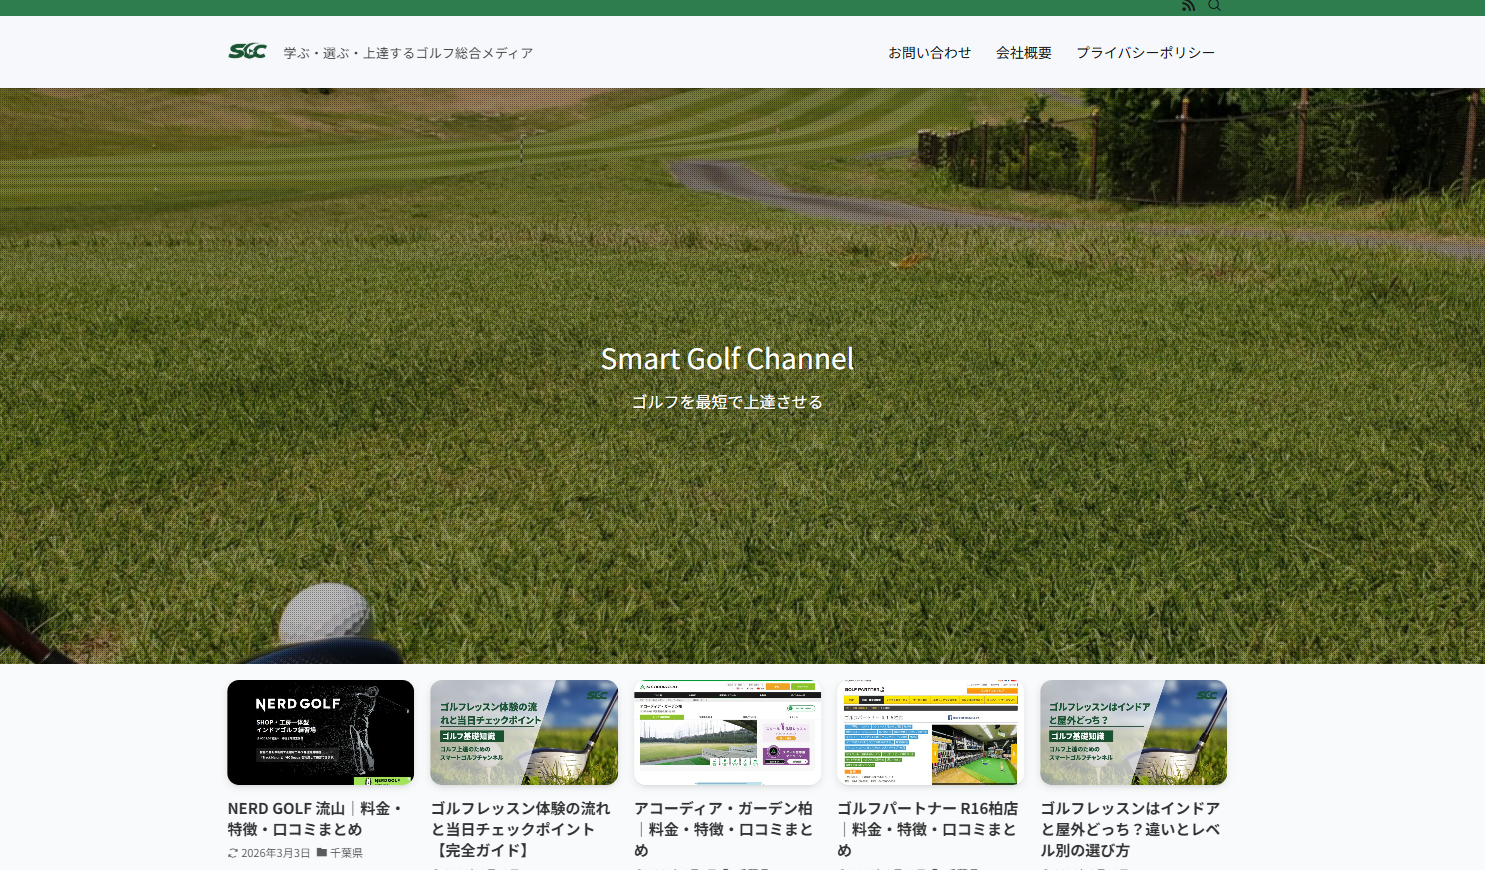Click the アコーディア・ガーデン柏 article title
Image resolution: width=1485 pixels, height=870 pixels.
click(723, 828)
